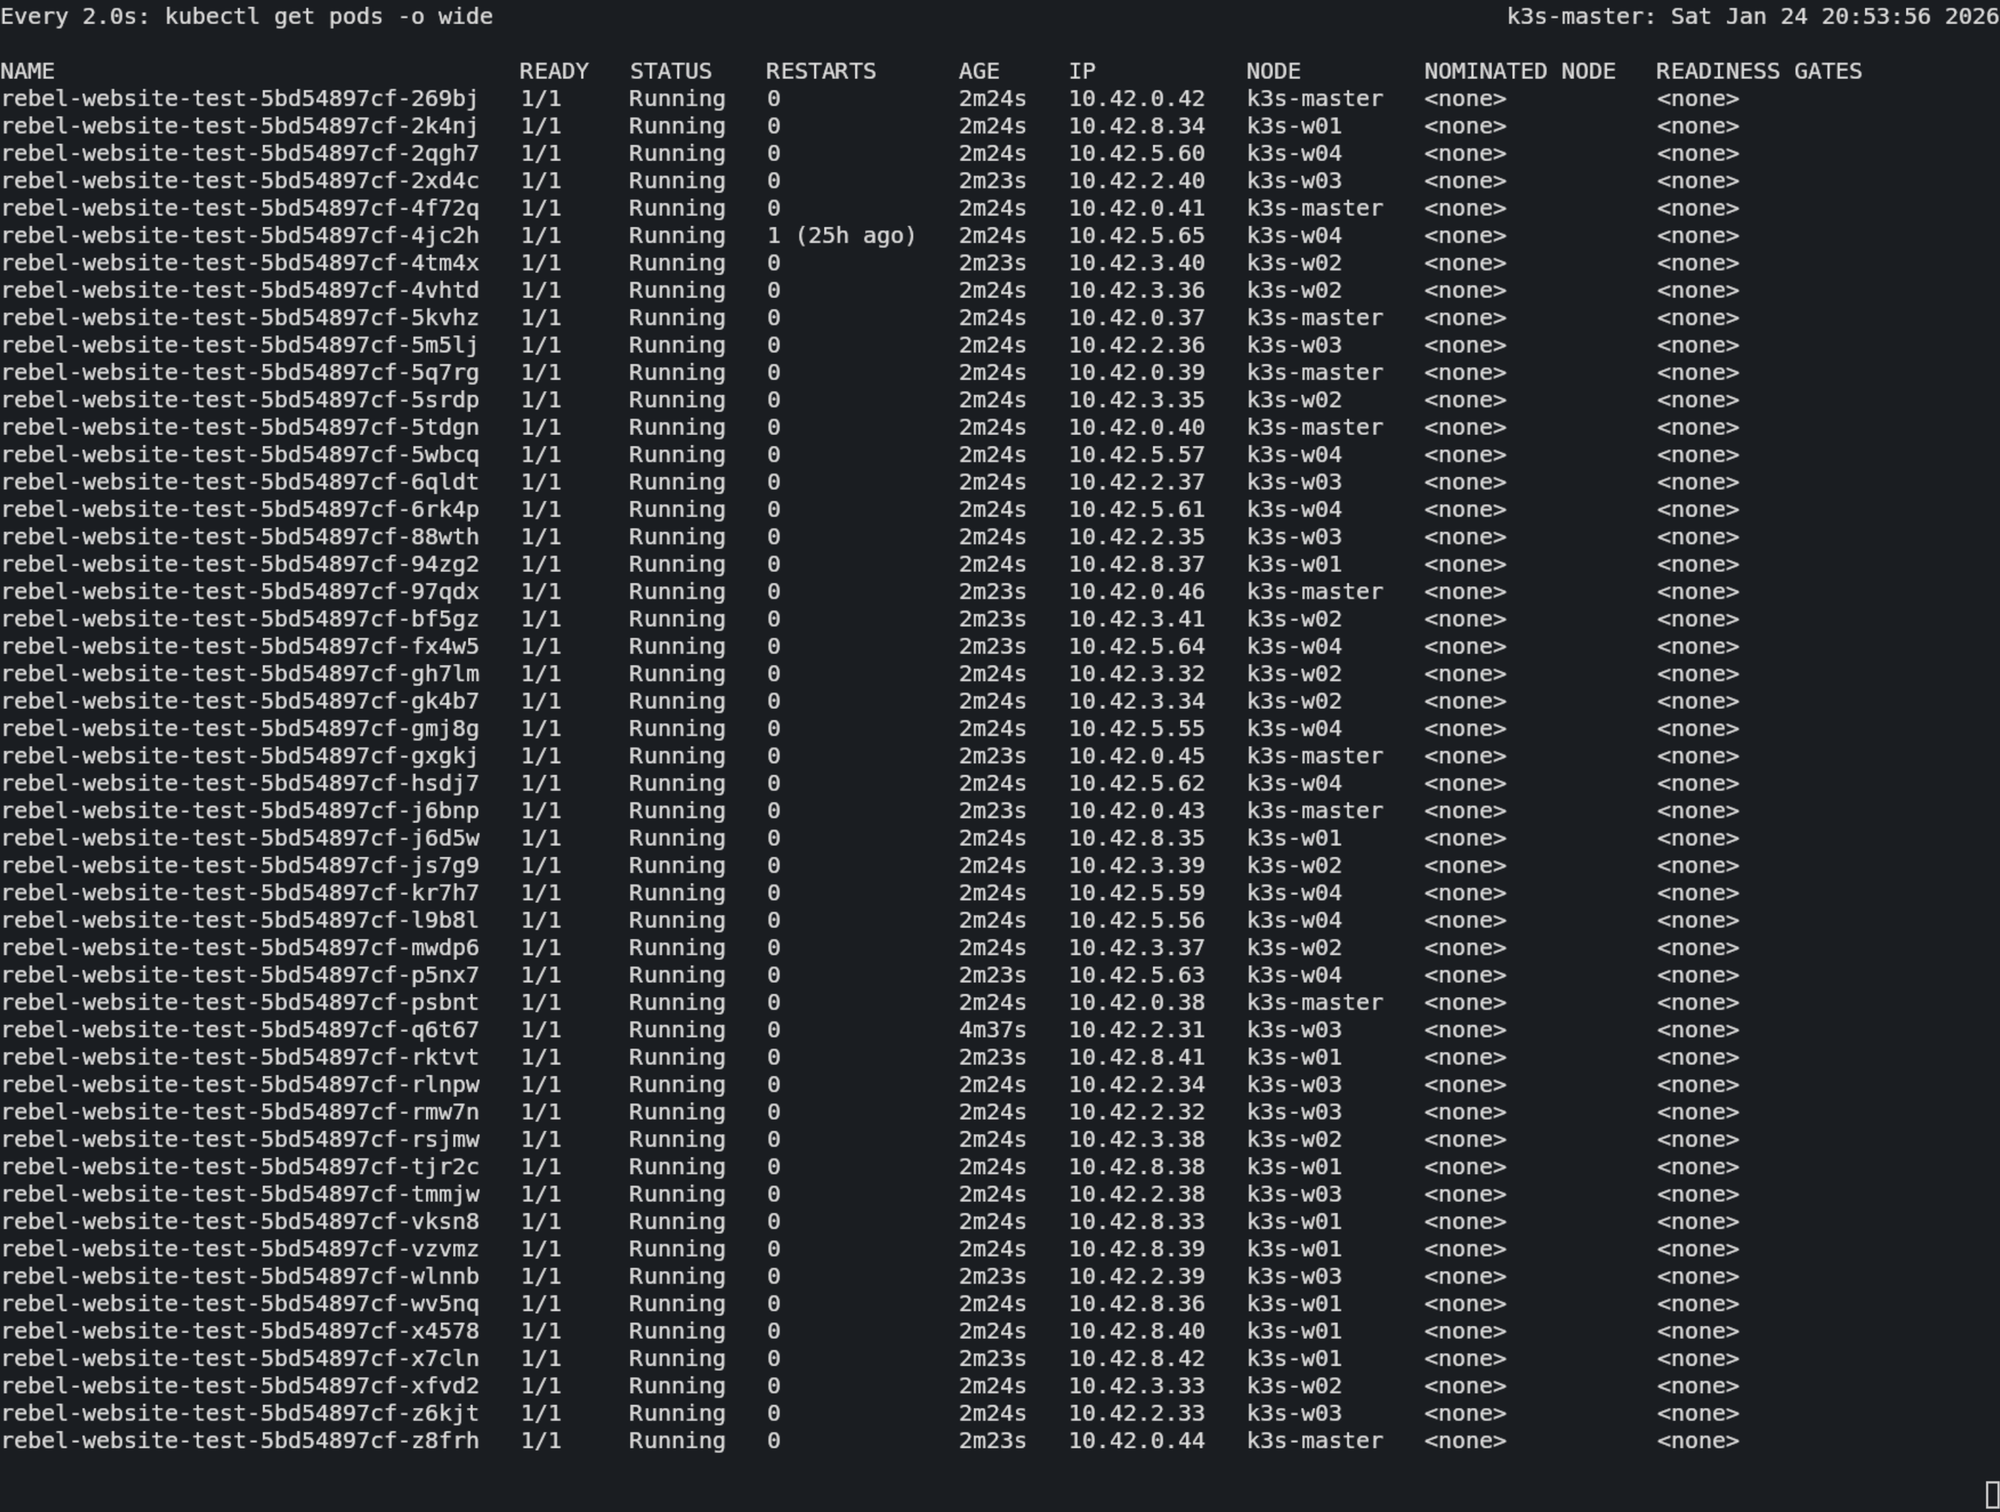Select pod name rebel-website-test-5bd54897cf-269bj
2000x1512 pixels.
[239, 99]
